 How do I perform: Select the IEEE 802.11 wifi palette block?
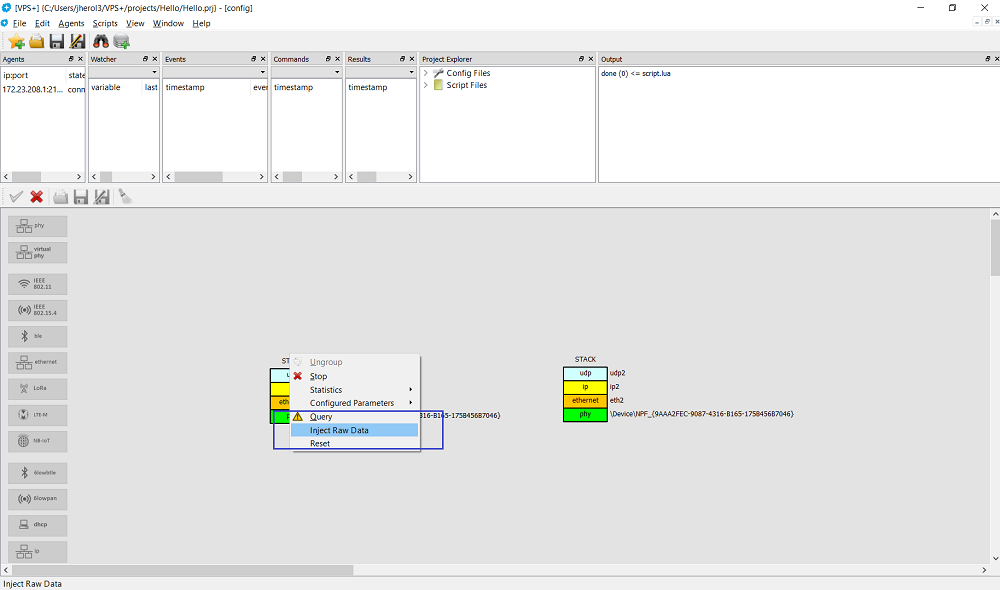pyautogui.click(x=38, y=284)
